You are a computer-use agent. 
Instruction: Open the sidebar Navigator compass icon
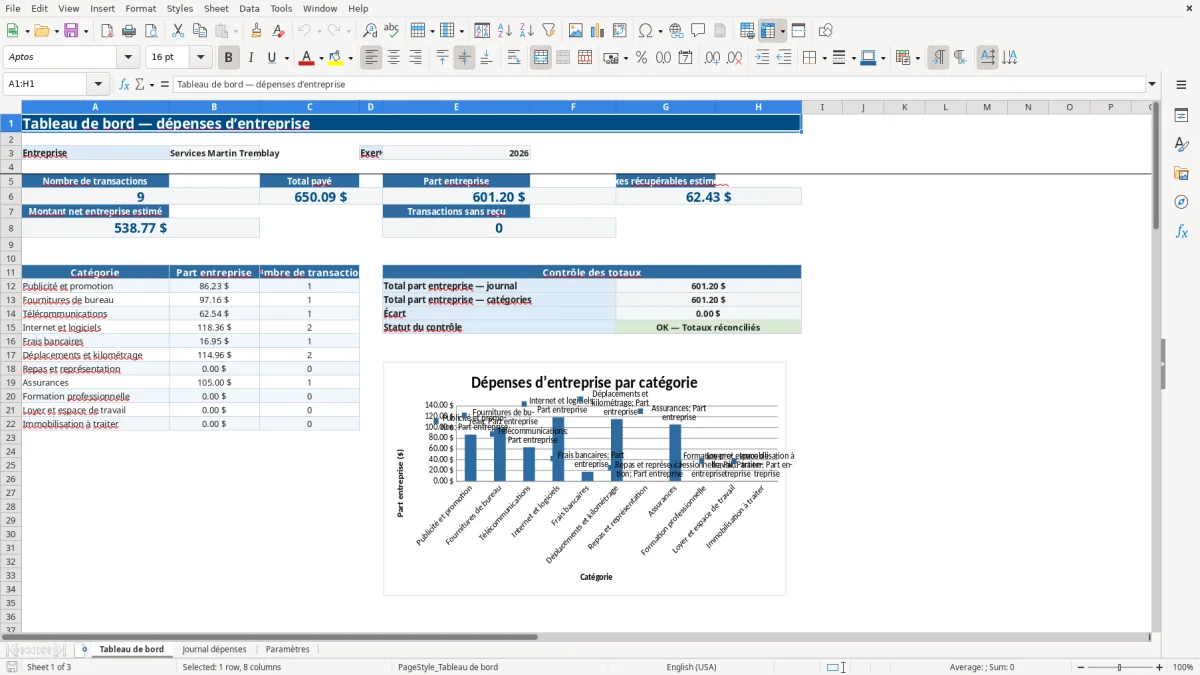1181,202
